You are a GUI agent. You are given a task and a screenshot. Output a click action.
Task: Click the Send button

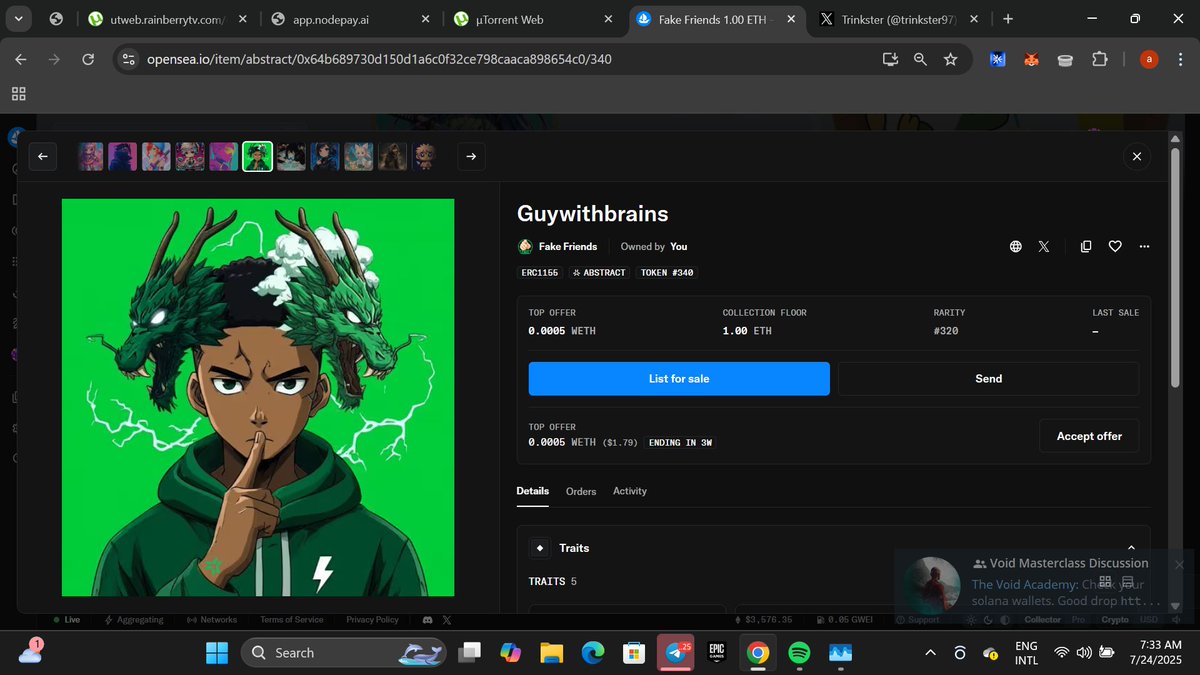click(988, 379)
